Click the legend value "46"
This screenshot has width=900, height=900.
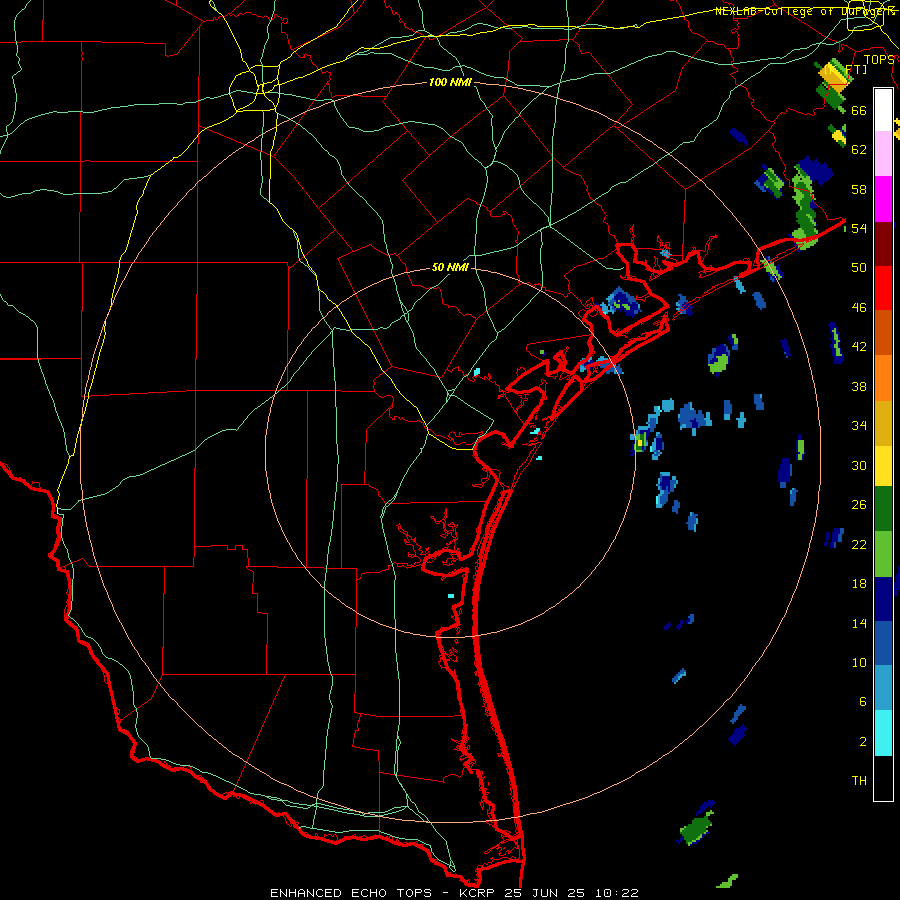click(859, 308)
